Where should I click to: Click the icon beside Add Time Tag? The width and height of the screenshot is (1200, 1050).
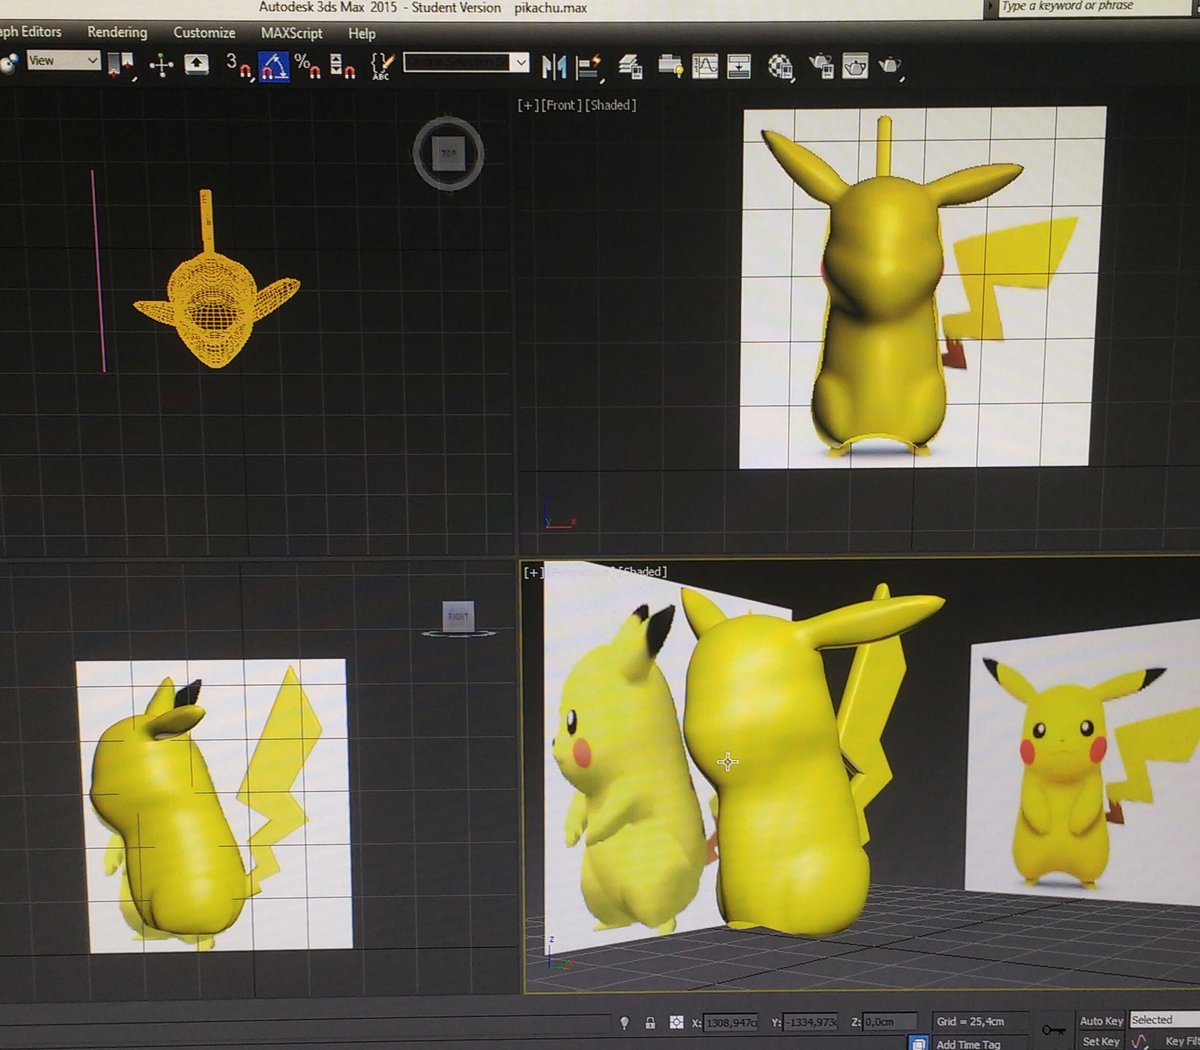pos(917,1043)
